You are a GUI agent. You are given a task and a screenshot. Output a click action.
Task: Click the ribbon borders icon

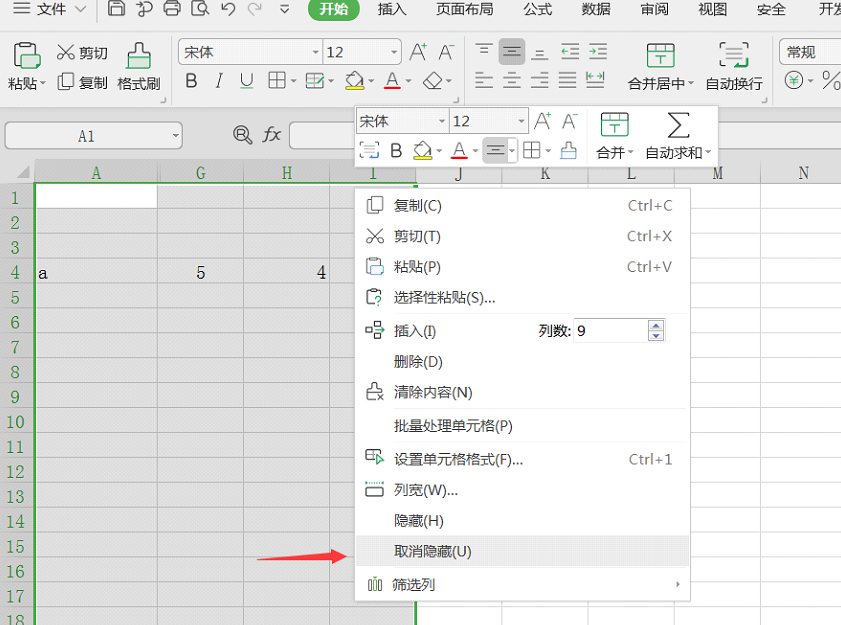pyautogui.click(x=277, y=80)
